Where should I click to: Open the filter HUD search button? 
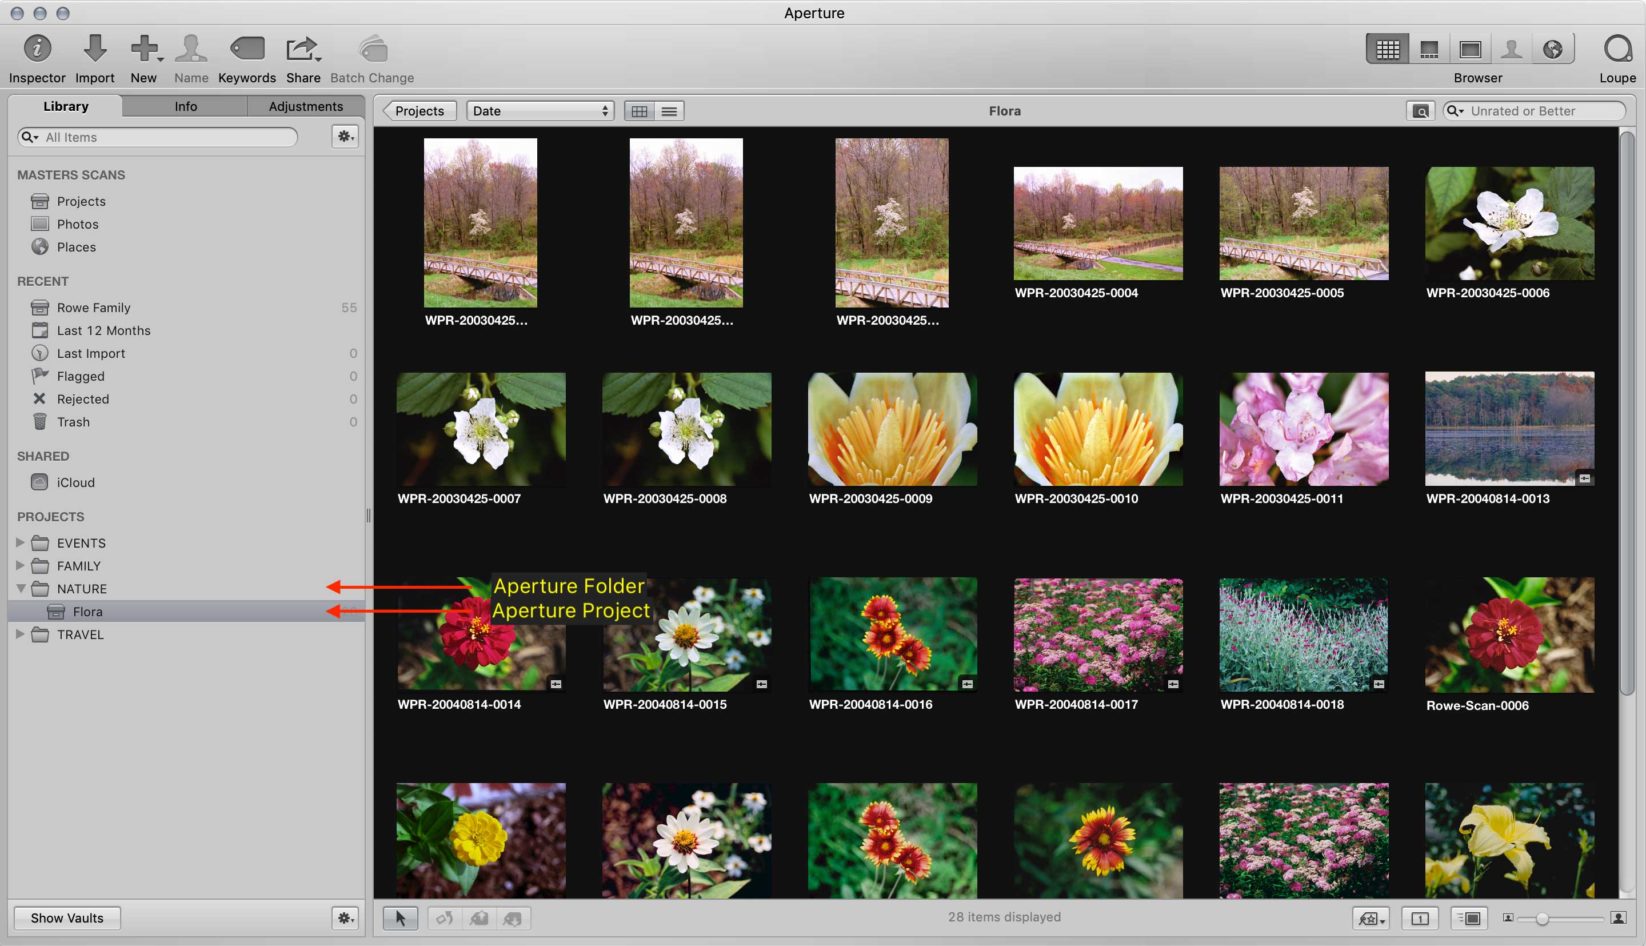[x=1420, y=111]
